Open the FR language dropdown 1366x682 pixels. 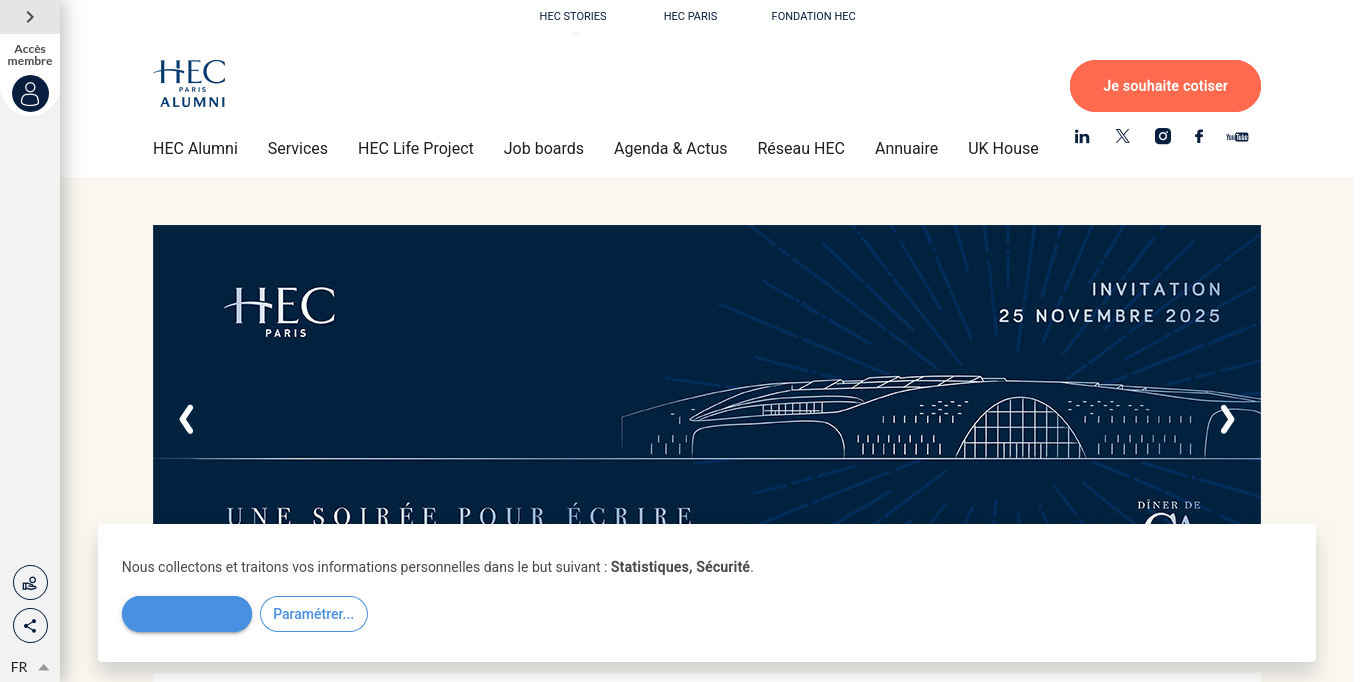click(29, 667)
